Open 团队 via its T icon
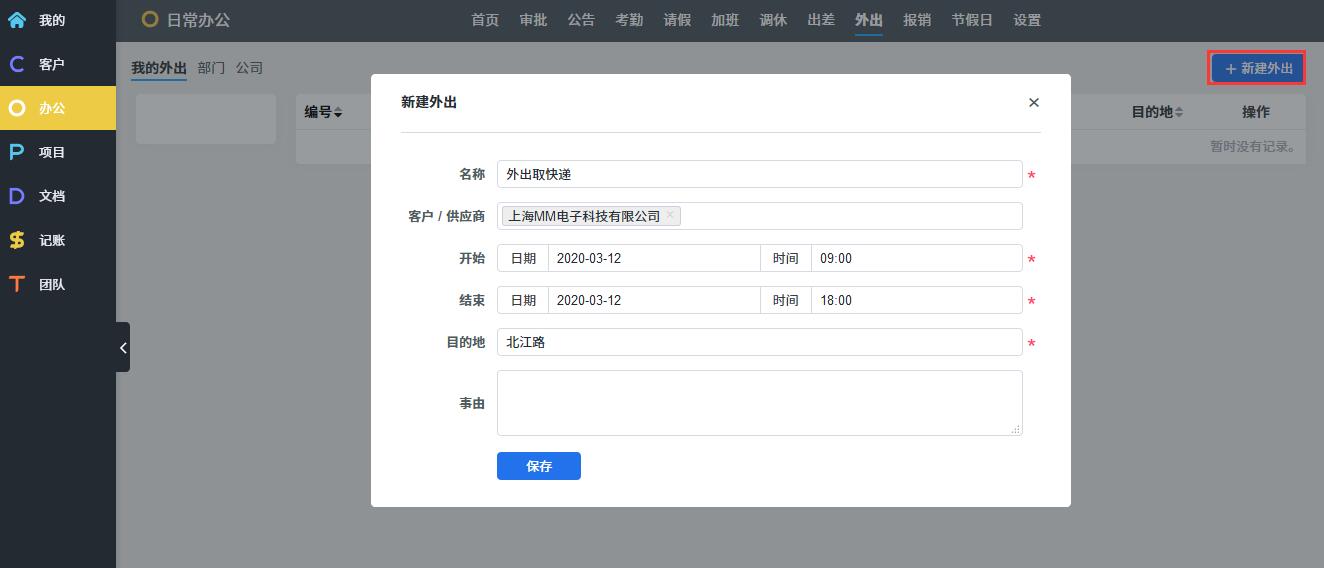1324x568 pixels. tap(17, 284)
